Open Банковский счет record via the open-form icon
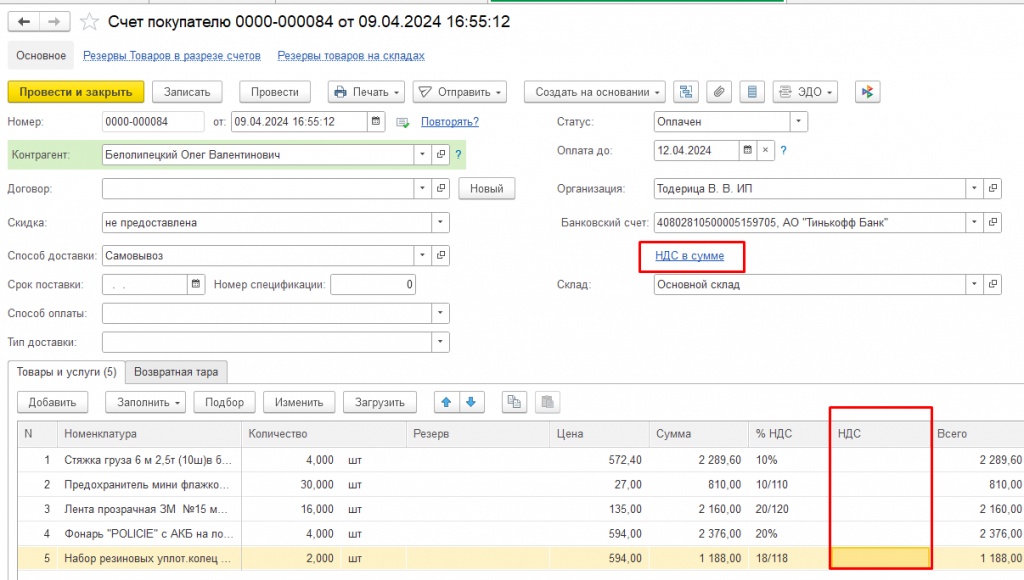Viewport: 1024px width, 580px height. [993, 223]
